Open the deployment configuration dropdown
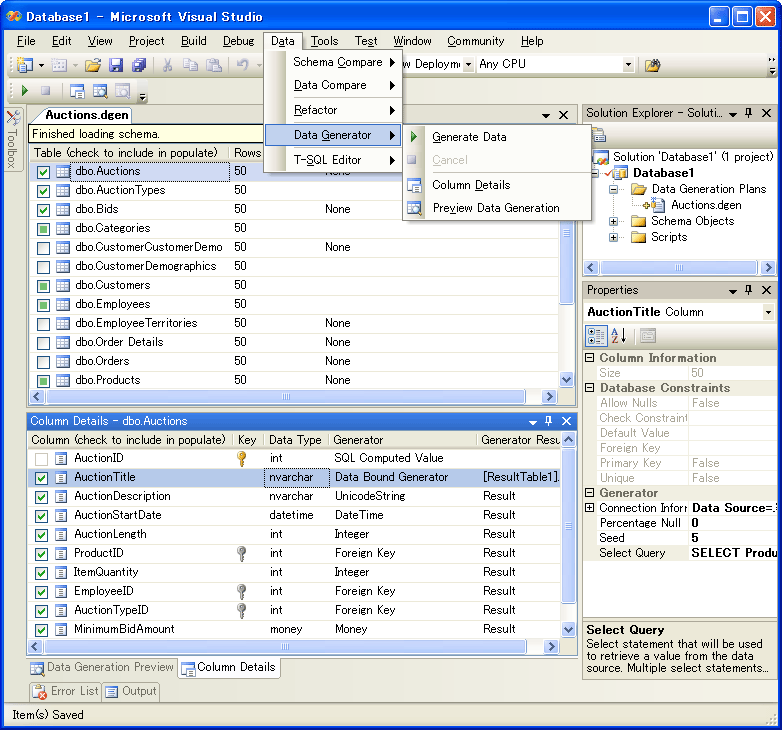 (468, 64)
